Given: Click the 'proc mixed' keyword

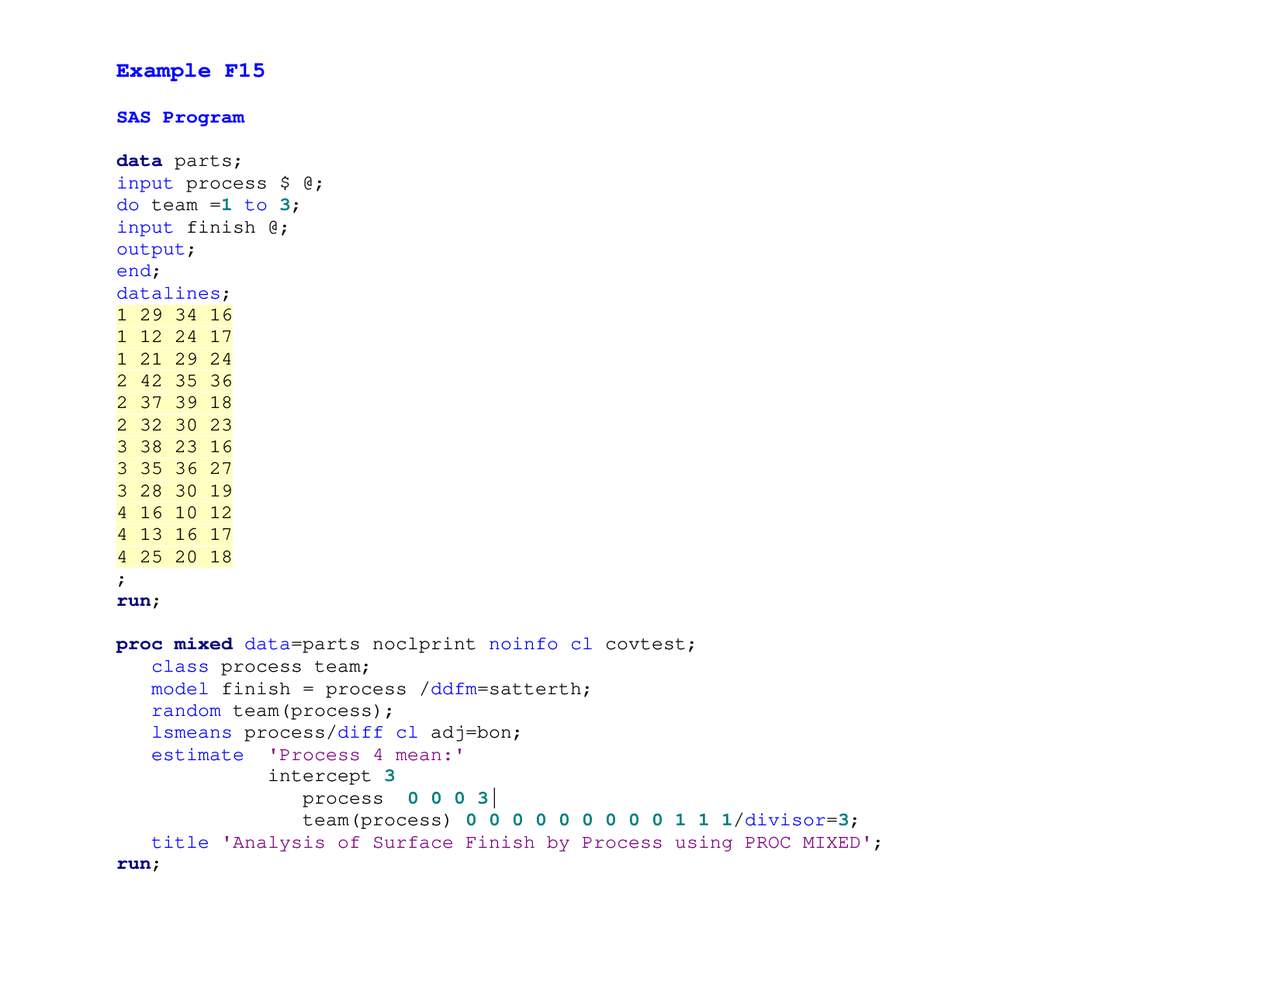Looking at the screenshot, I should [174, 645].
